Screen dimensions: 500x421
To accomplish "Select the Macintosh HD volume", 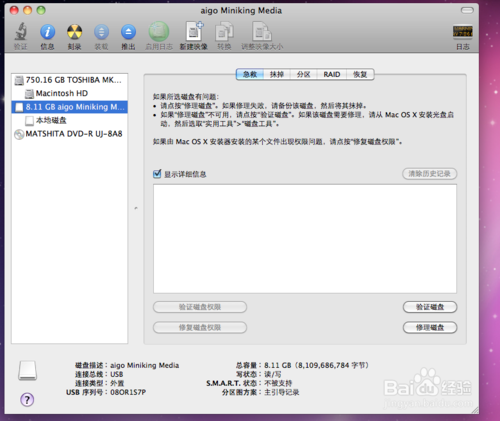I will coord(69,93).
